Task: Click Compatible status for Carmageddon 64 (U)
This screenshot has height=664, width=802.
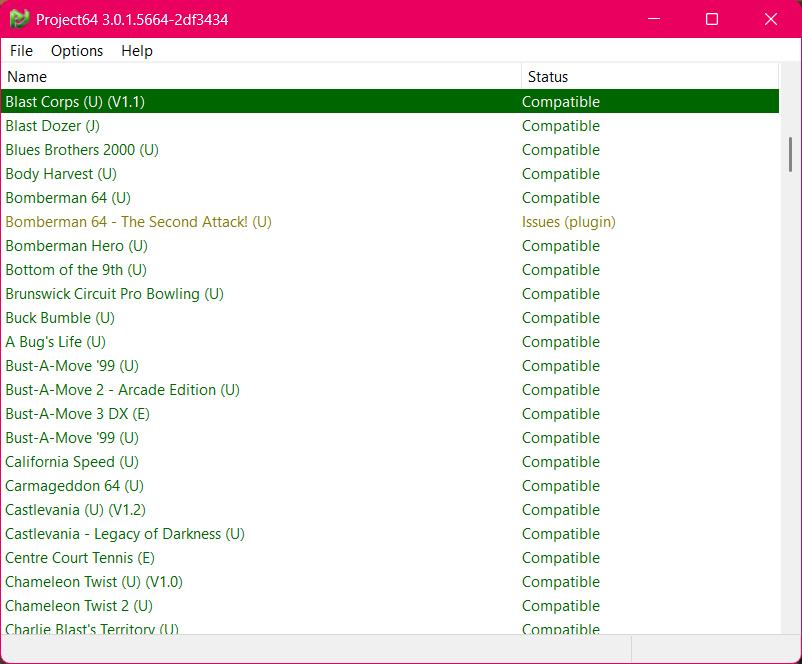Action: (561, 486)
